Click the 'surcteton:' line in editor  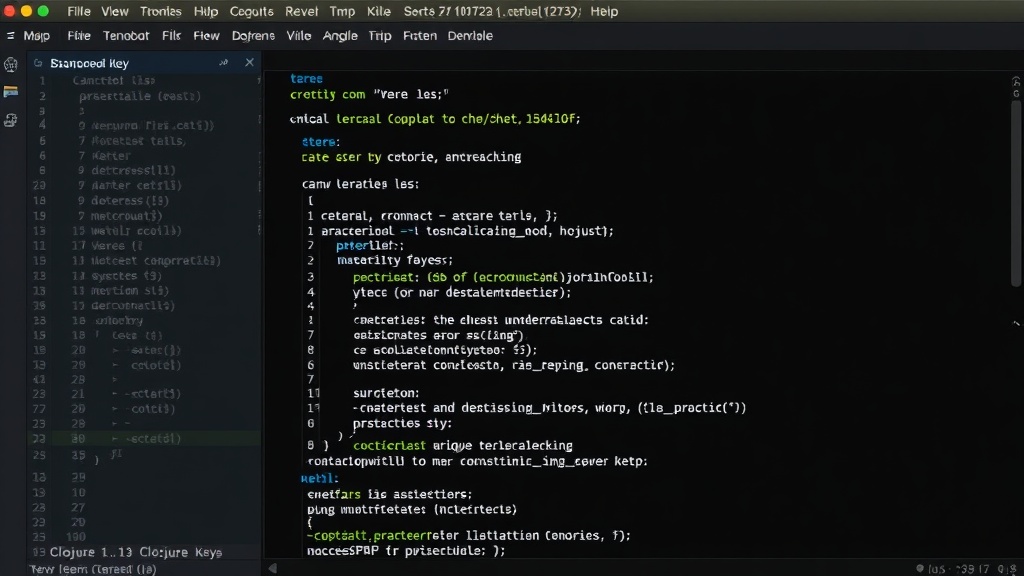click(x=386, y=393)
